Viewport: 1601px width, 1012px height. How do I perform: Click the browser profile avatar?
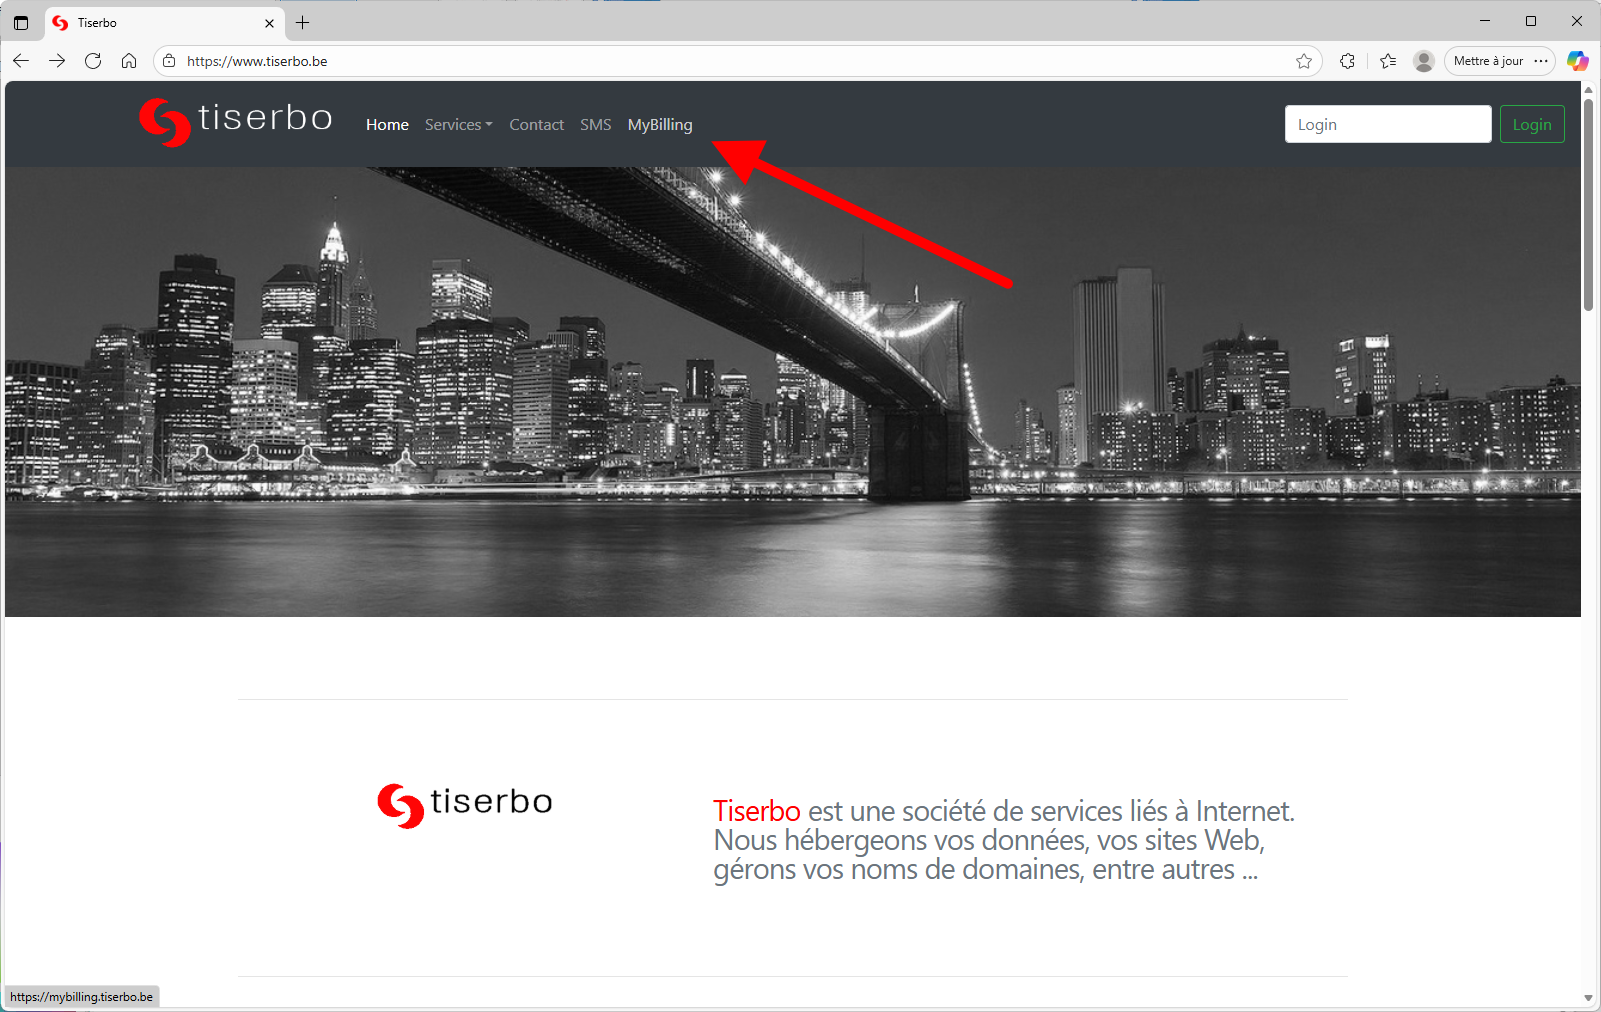tap(1423, 61)
